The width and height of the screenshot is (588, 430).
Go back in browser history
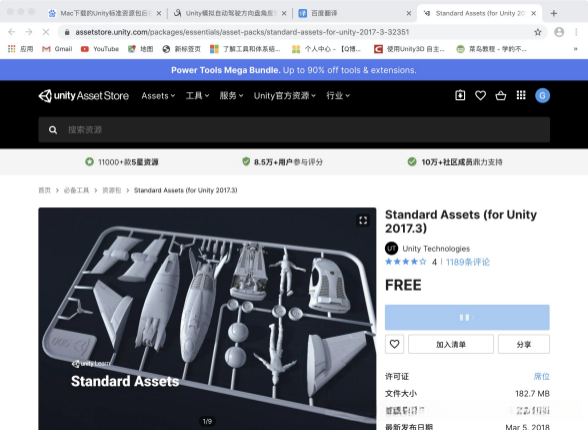(x=12, y=32)
